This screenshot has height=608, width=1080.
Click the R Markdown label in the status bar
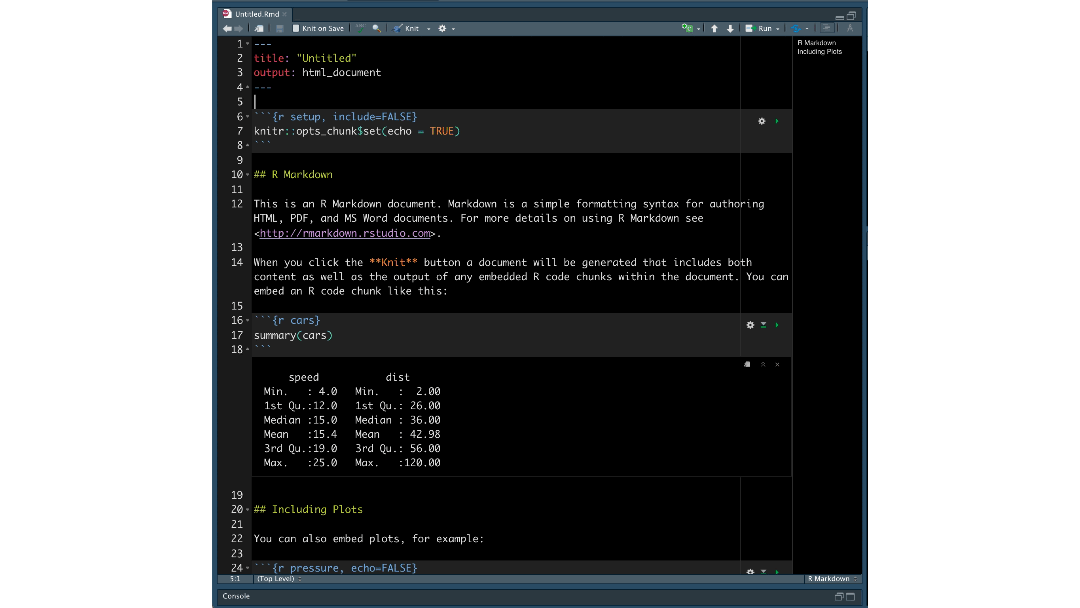(x=828, y=578)
